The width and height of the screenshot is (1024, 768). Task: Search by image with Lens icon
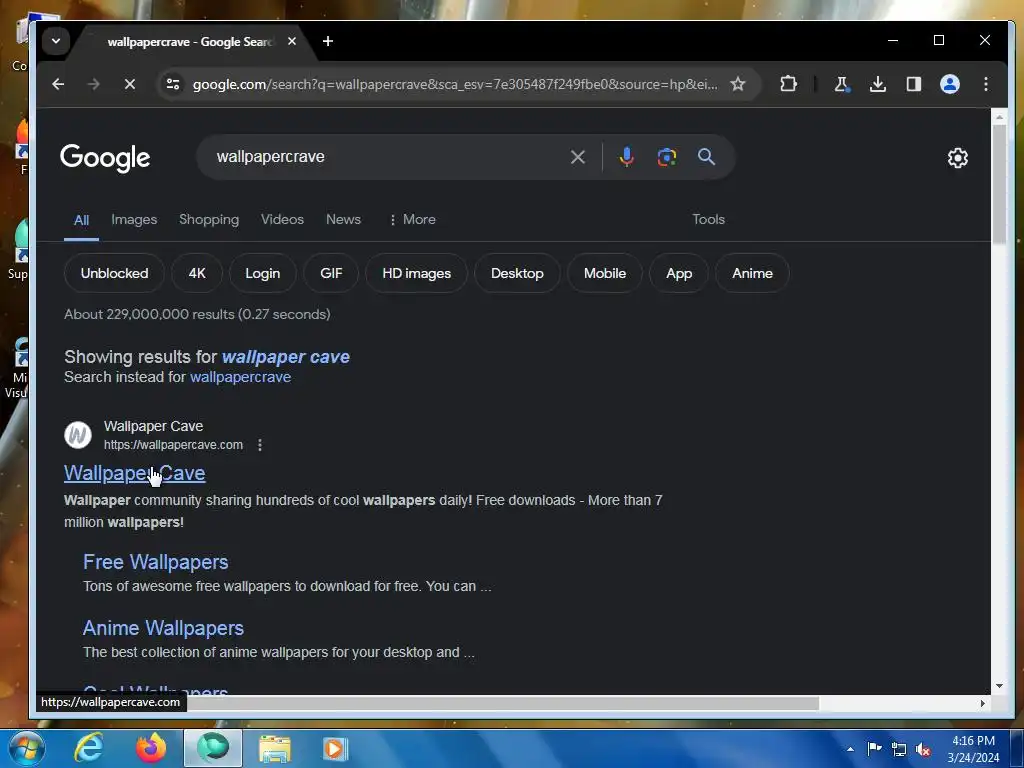[x=667, y=157]
